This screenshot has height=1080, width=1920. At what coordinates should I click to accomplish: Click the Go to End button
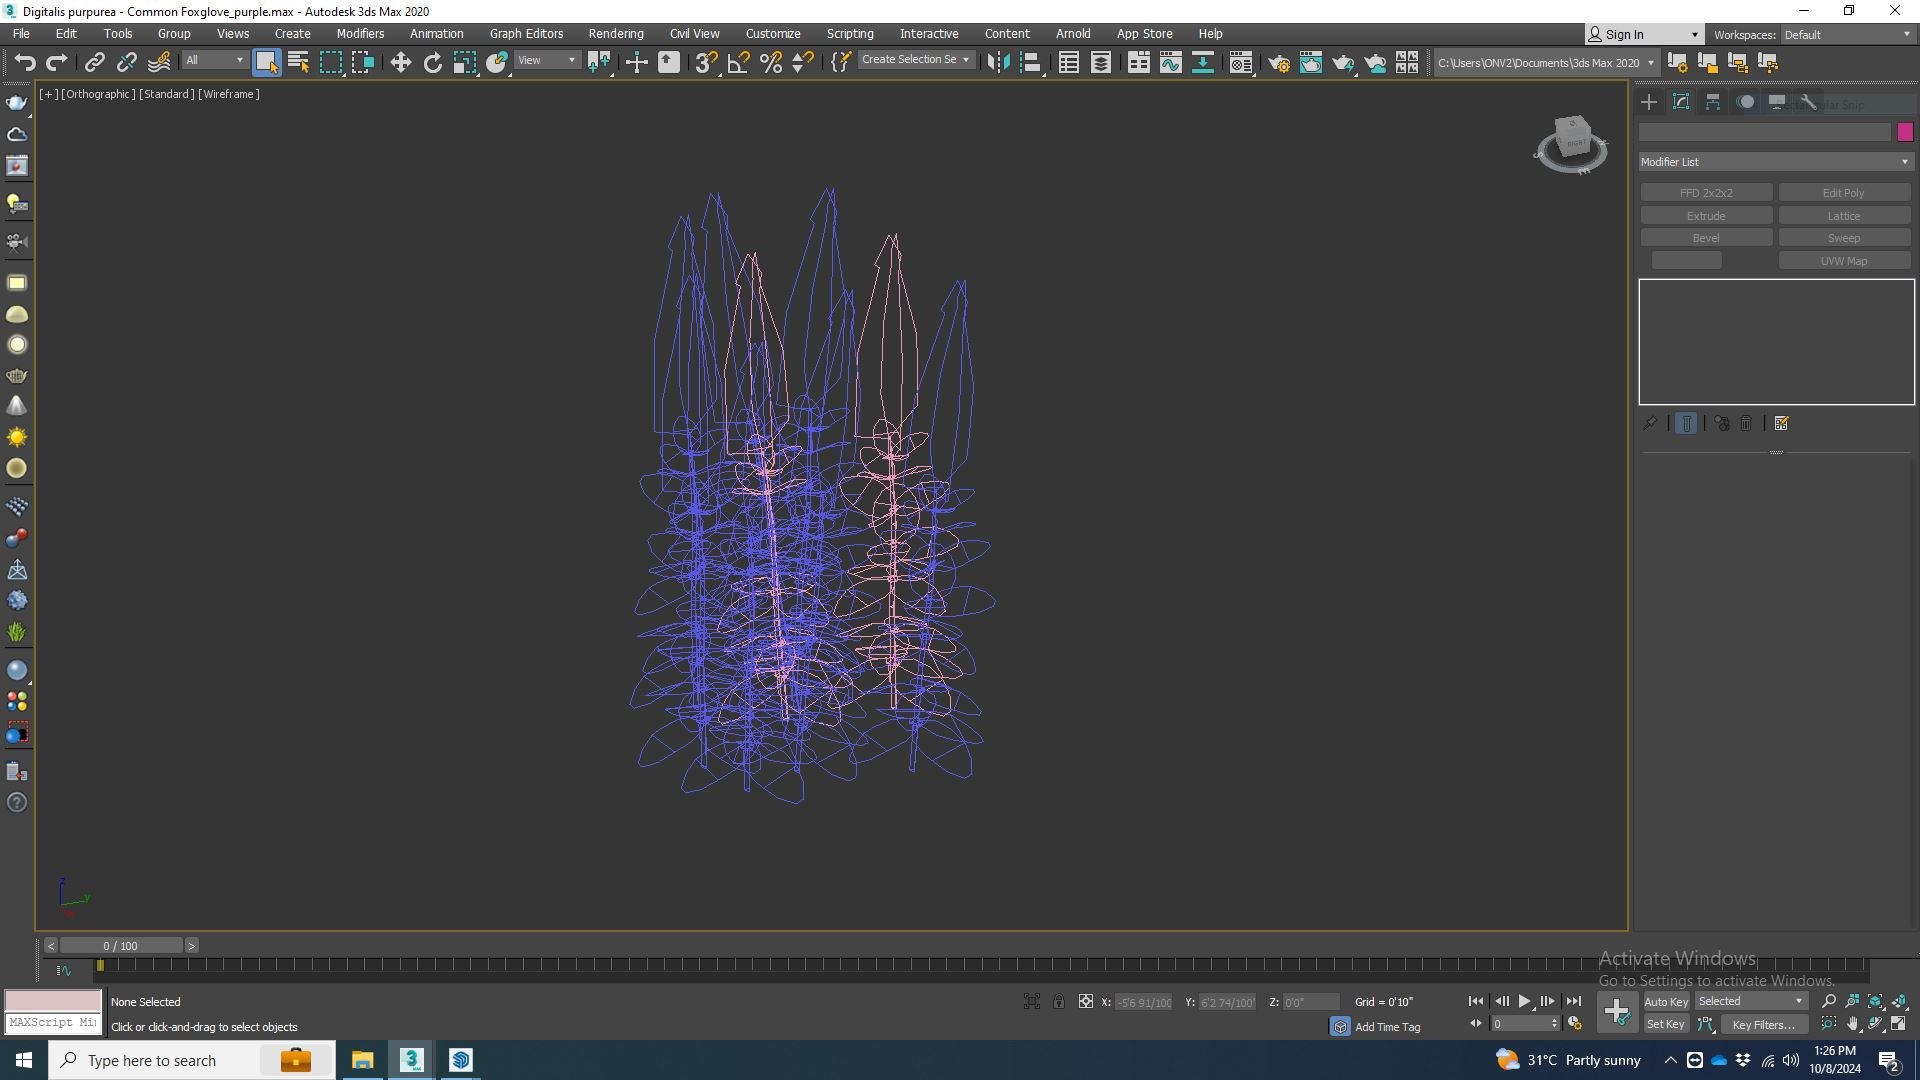(1574, 1001)
